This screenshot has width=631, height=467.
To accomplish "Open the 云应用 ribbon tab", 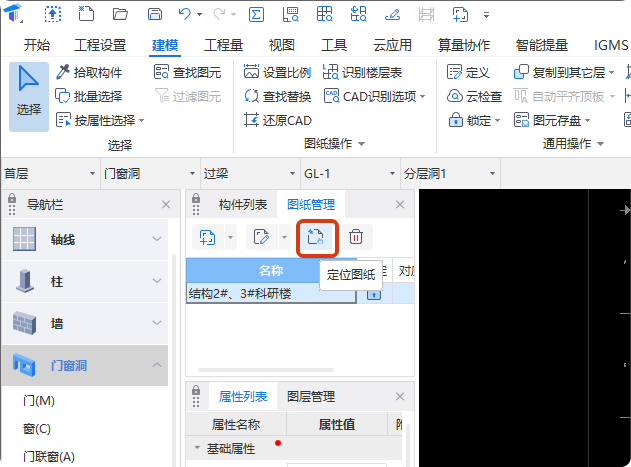I will 392,45.
